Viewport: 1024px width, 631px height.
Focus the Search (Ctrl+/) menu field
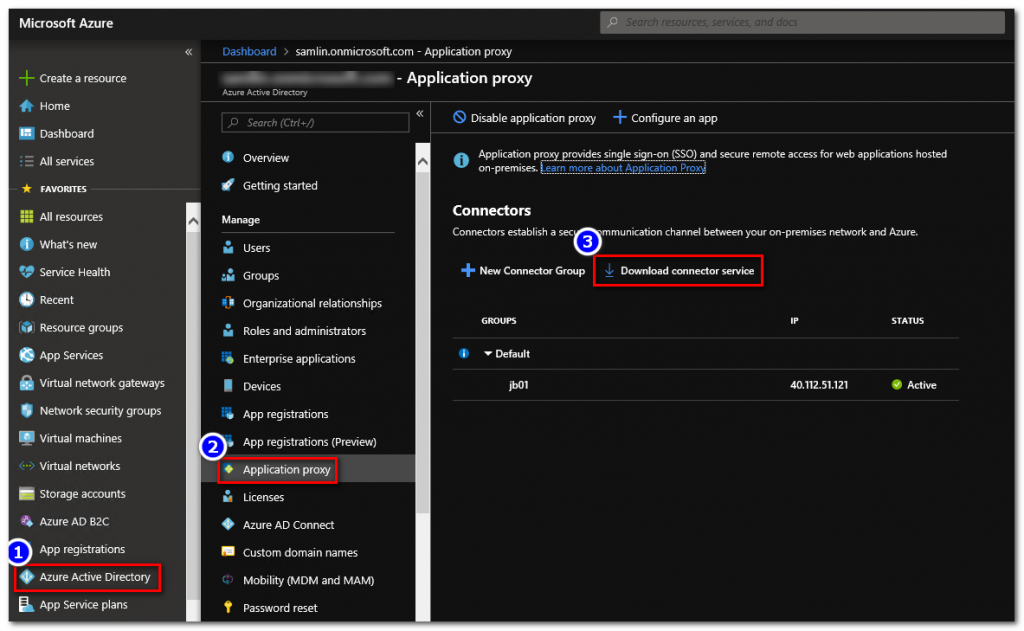click(x=315, y=122)
